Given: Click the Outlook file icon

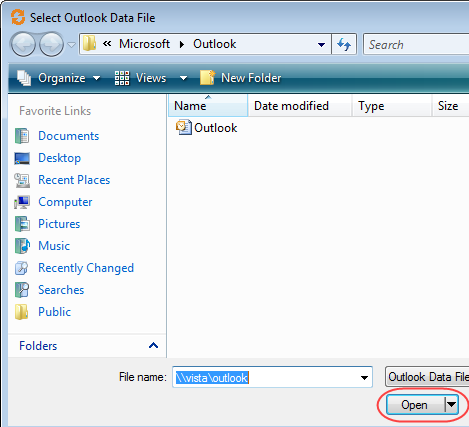Looking at the screenshot, I should (184, 127).
